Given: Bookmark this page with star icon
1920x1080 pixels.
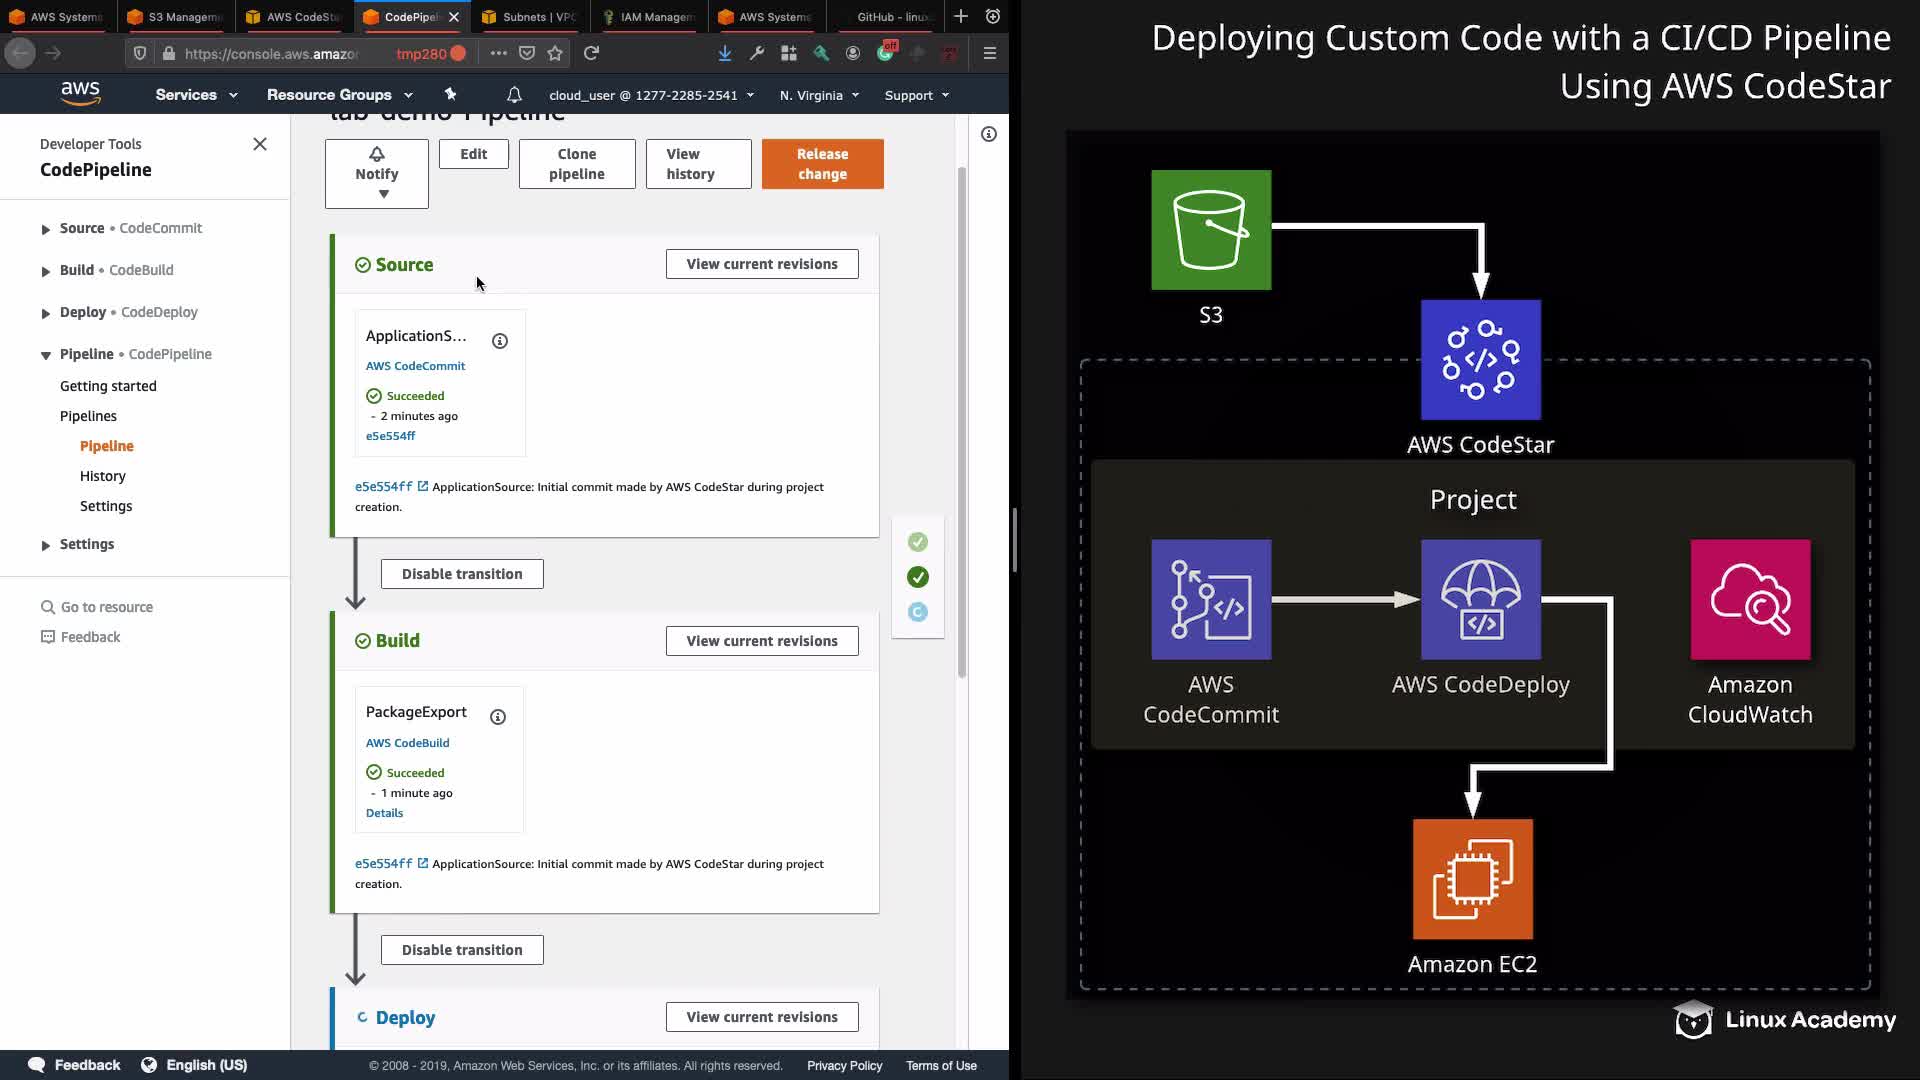Looking at the screenshot, I should (555, 53).
